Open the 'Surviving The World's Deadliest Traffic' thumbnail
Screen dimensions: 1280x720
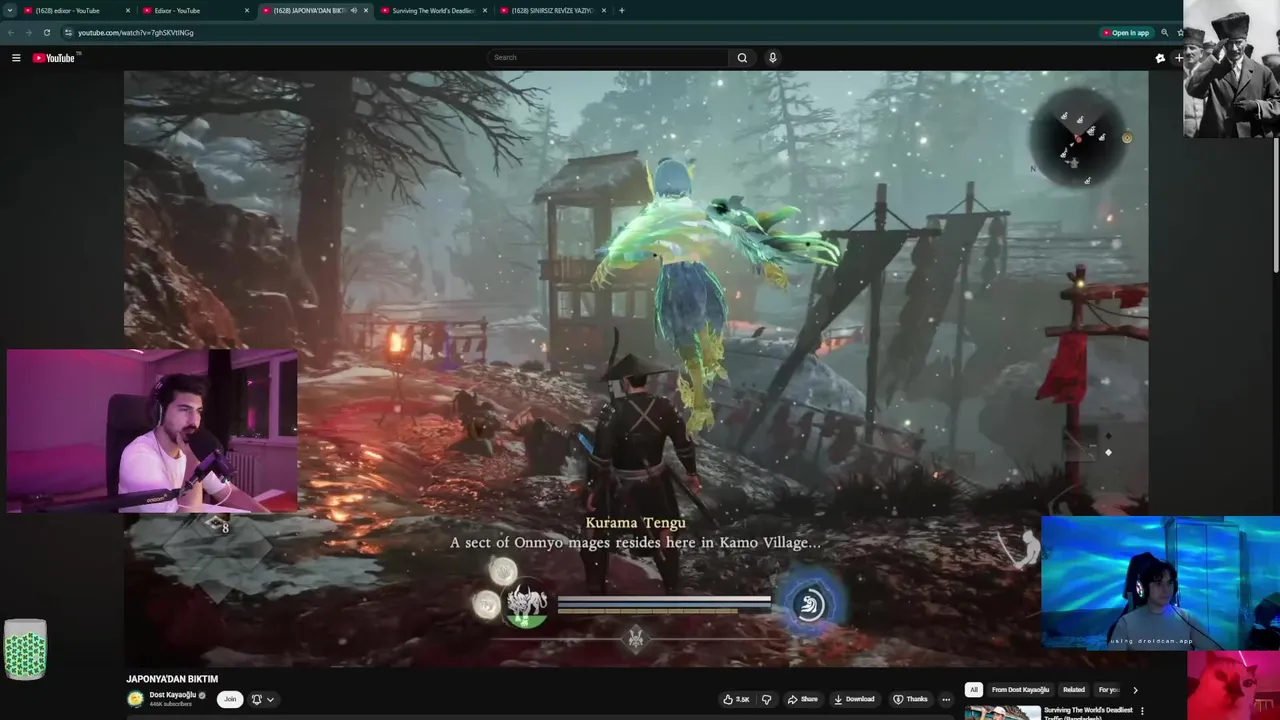(x=1002, y=713)
